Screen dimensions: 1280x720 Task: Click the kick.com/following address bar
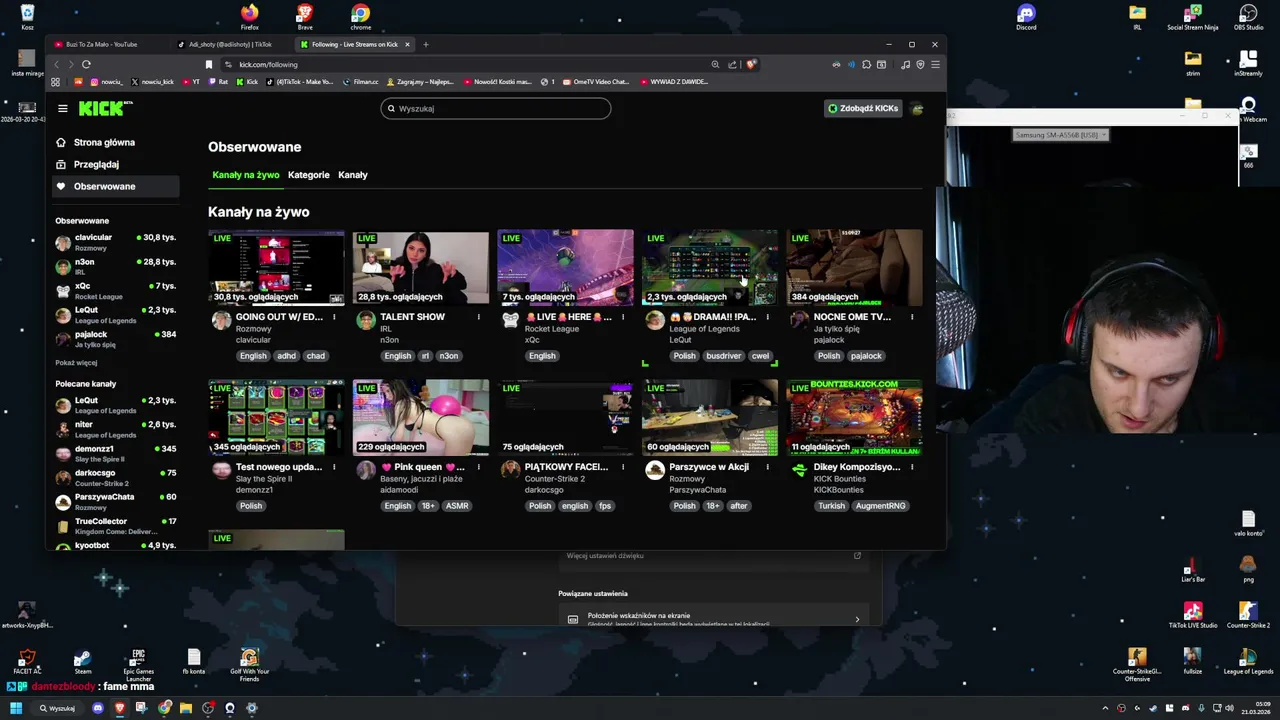[x=460, y=64]
